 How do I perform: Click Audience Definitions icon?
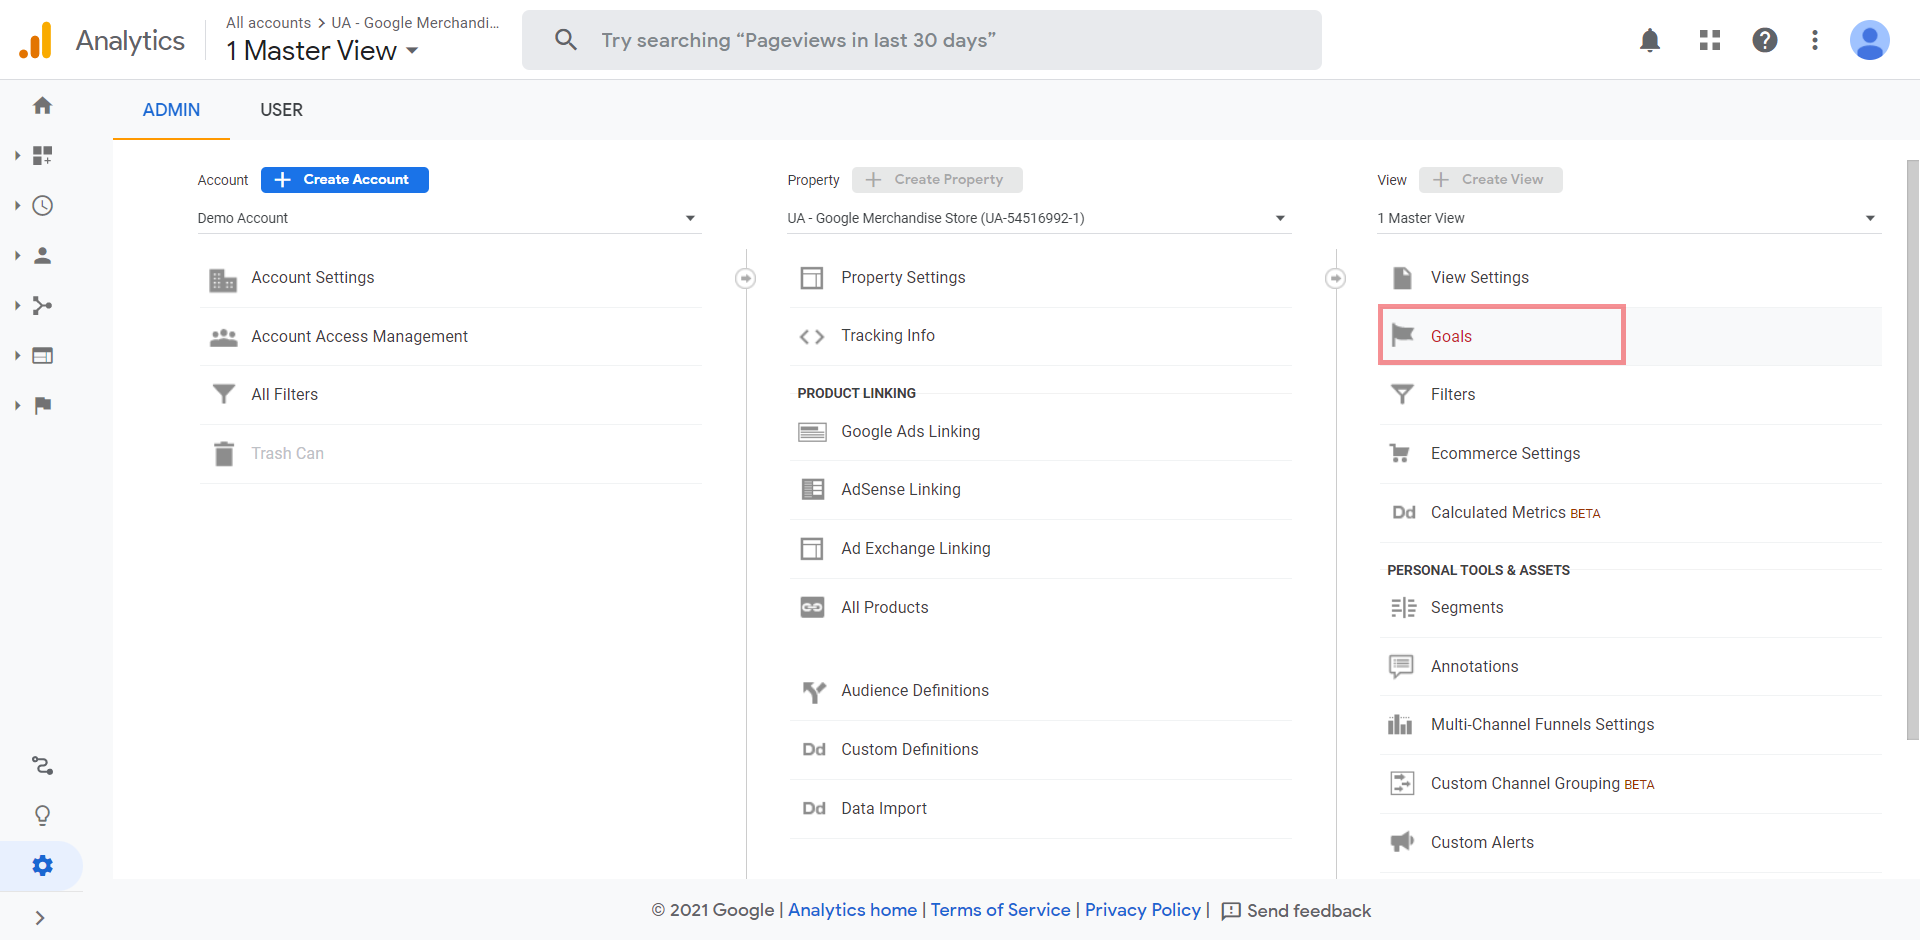[x=814, y=691]
